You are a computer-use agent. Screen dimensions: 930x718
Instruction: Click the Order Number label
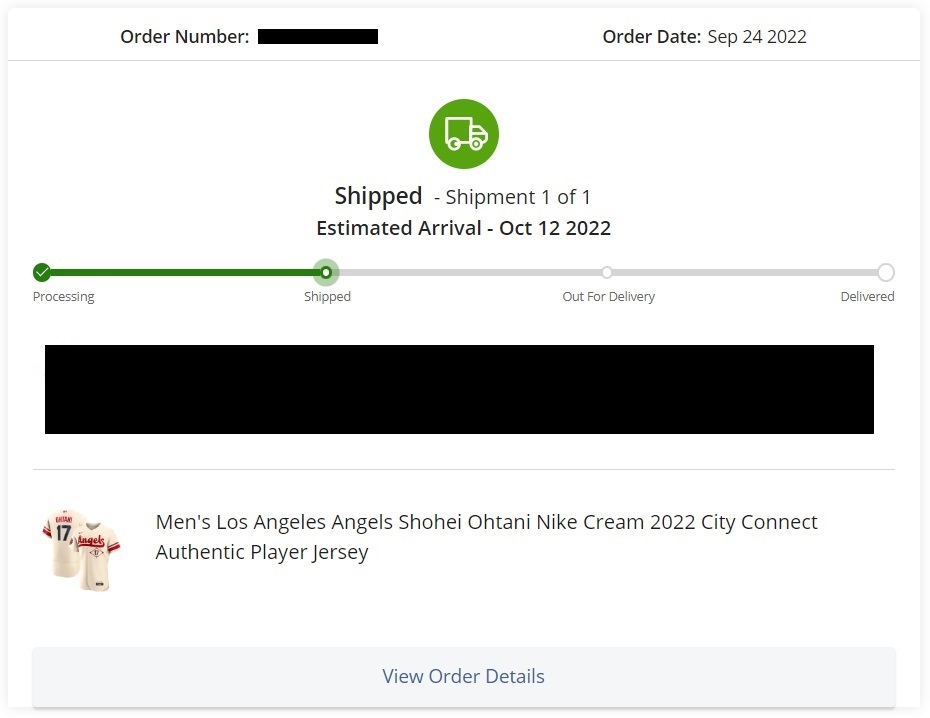tap(185, 37)
